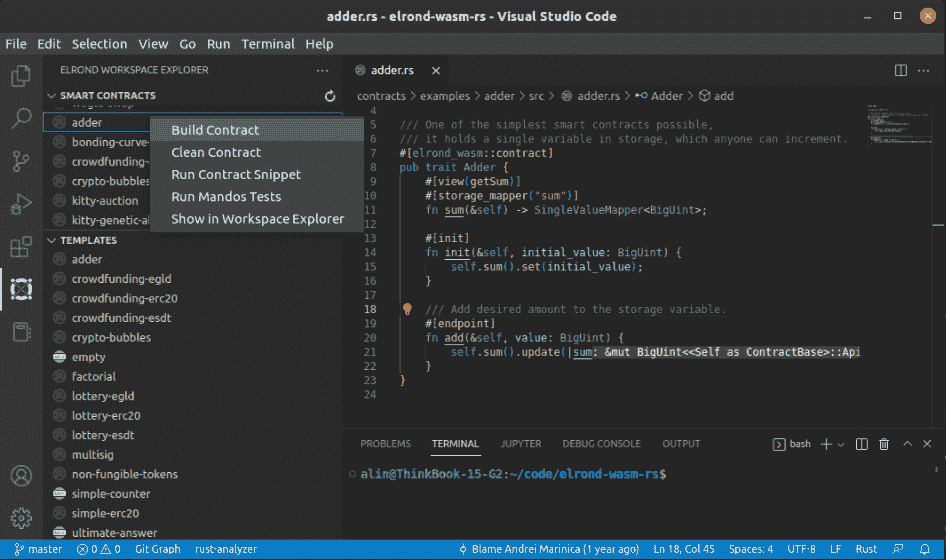Close the terminal panel
946x560 pixels.
(x=927, y=444)
